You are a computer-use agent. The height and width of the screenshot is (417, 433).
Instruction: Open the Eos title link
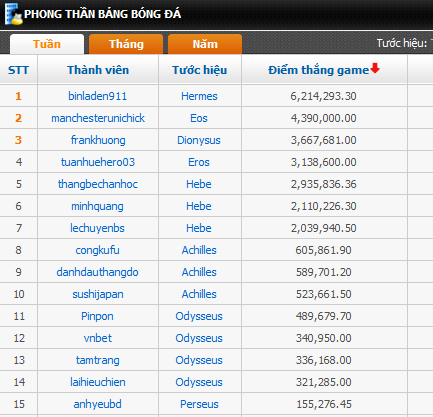coord(199,118)
